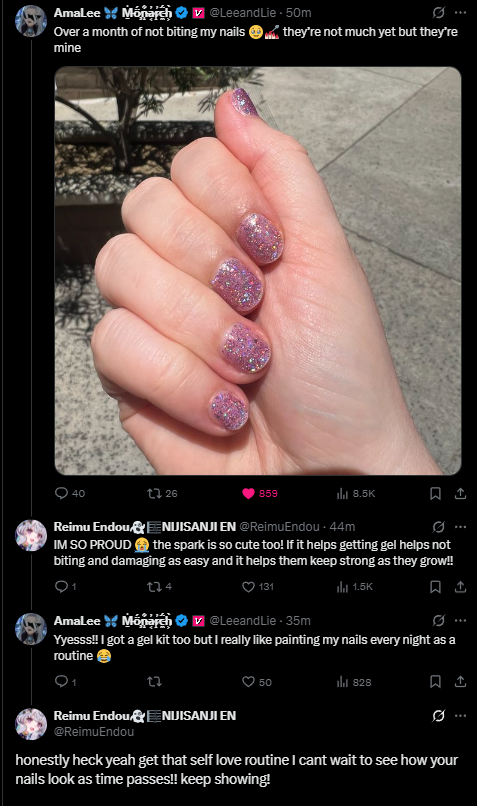Retweet the post with 26 retweets
This screenshot has width=477, height=806.
click(x=162, y=493)
